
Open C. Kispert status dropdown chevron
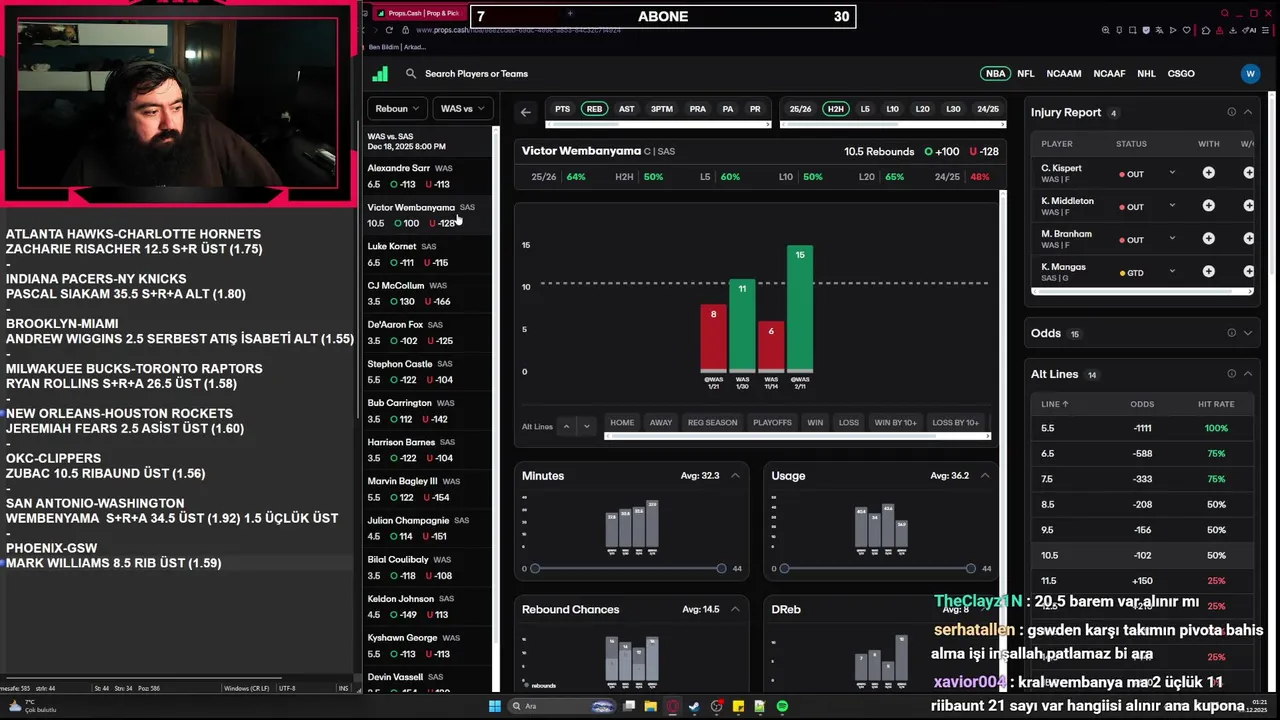(1172, 173)
